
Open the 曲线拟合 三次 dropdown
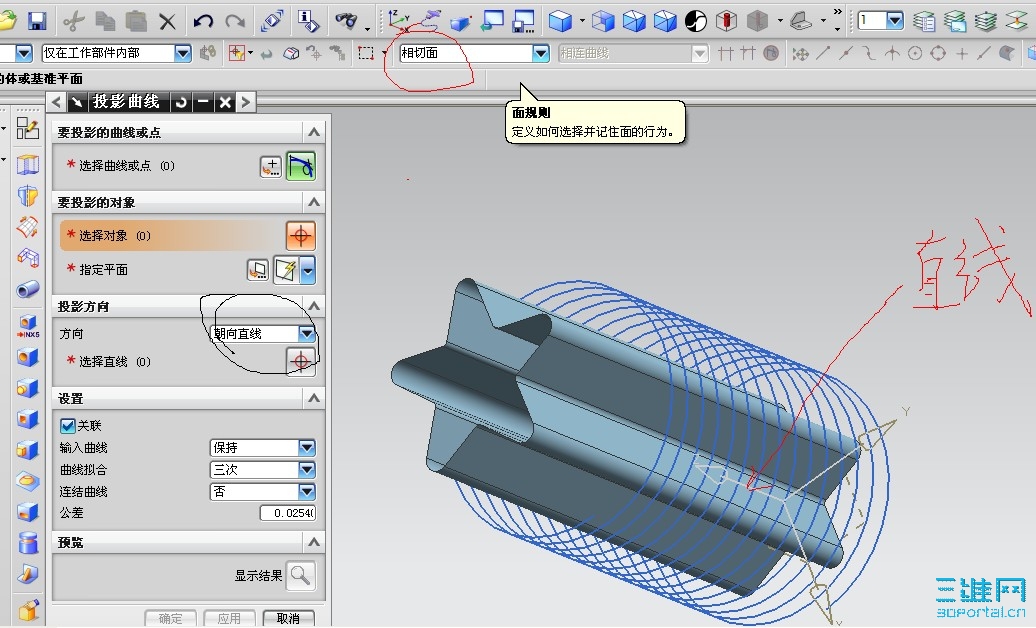coord(307,469)
